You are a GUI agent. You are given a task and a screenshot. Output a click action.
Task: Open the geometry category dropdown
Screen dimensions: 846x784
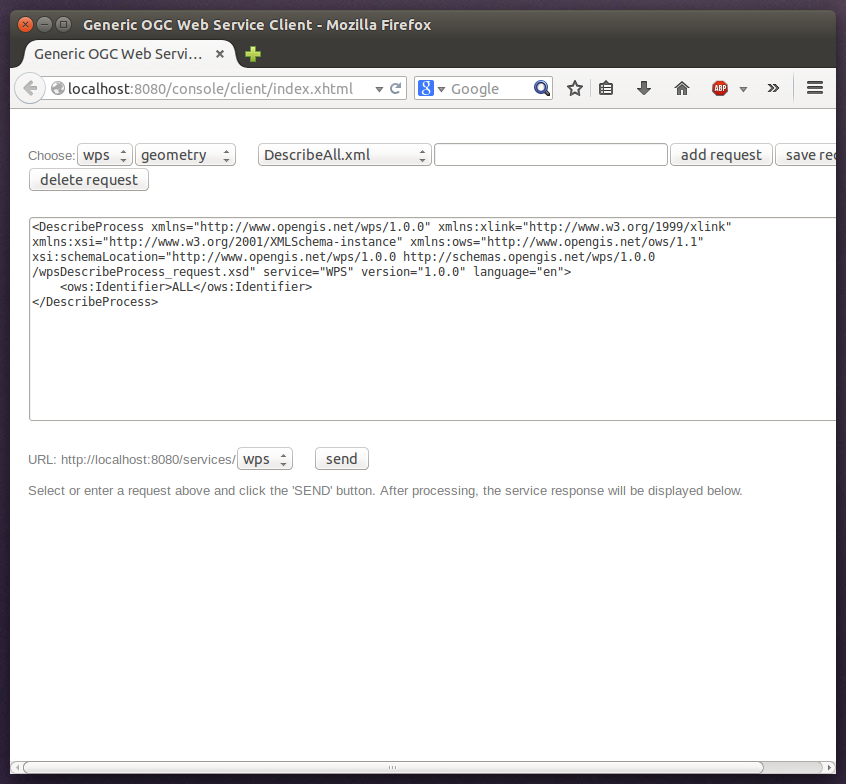click(182, 154)
